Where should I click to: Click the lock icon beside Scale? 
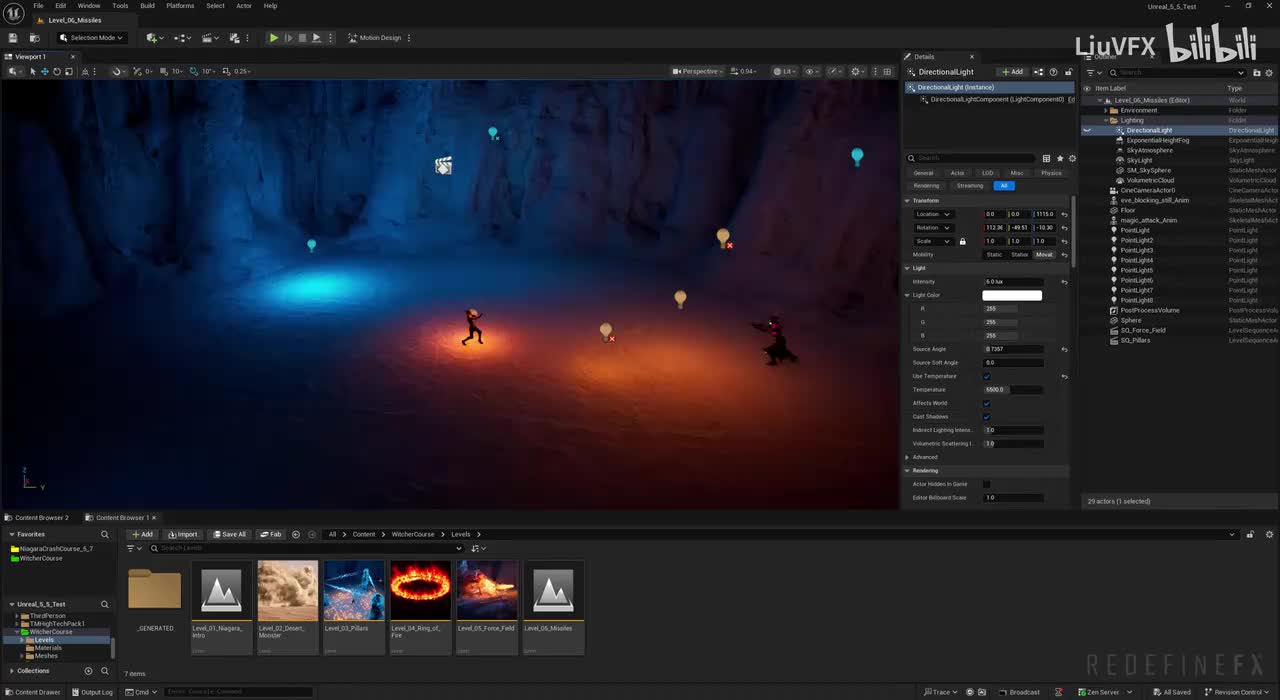(x=963, y=241)
